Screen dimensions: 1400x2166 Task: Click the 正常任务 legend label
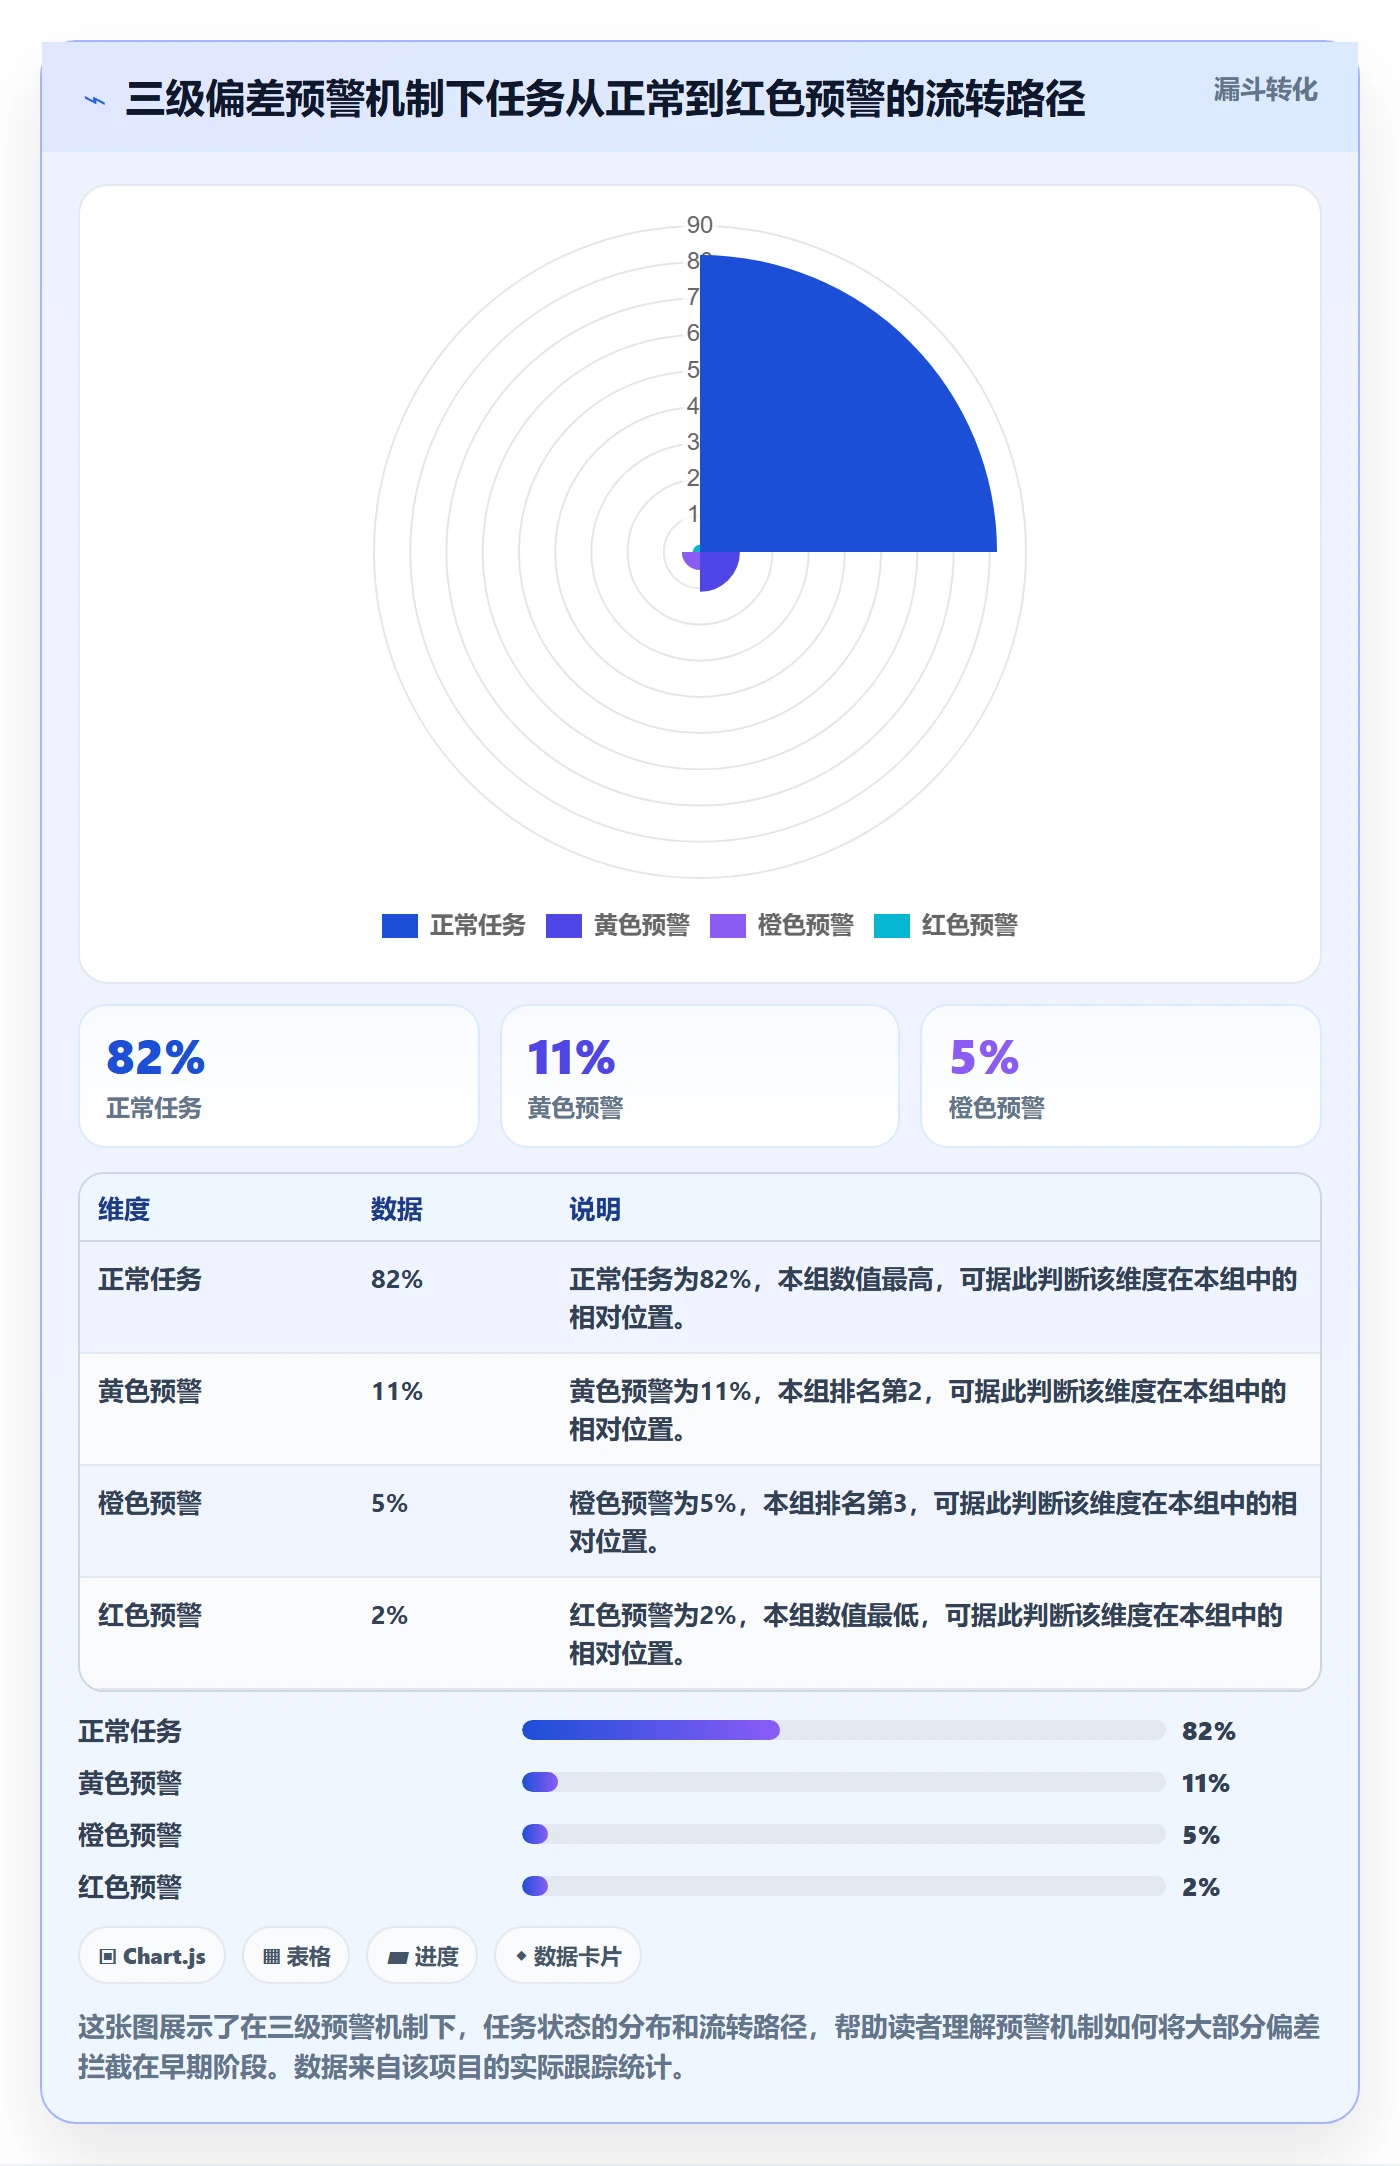tap(477, 925)
